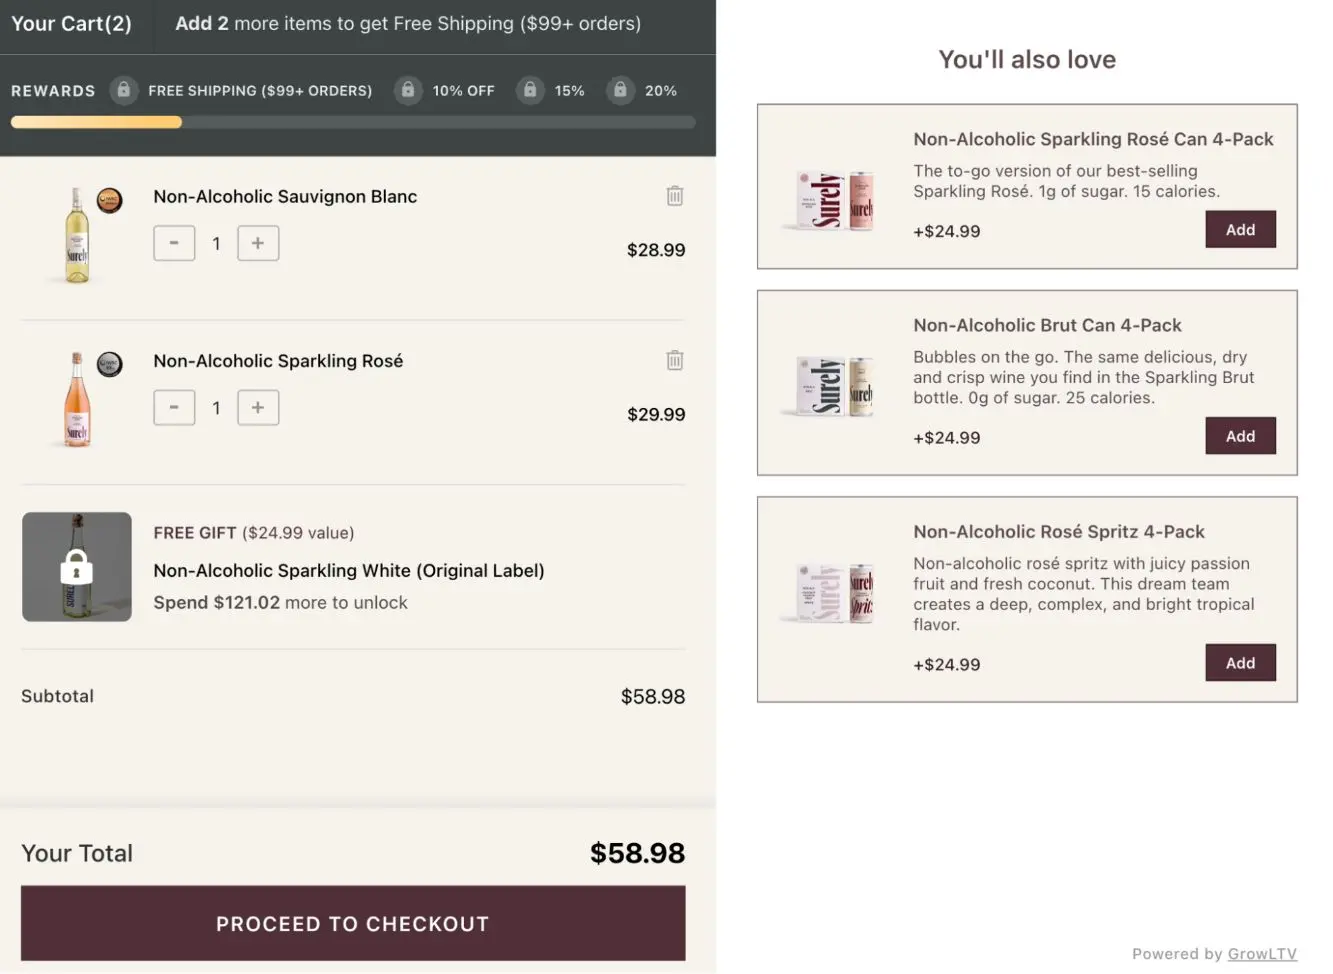Click the rewards progress bar
The height and width of the screenshot is (974, 1333).
pos(352,122)
